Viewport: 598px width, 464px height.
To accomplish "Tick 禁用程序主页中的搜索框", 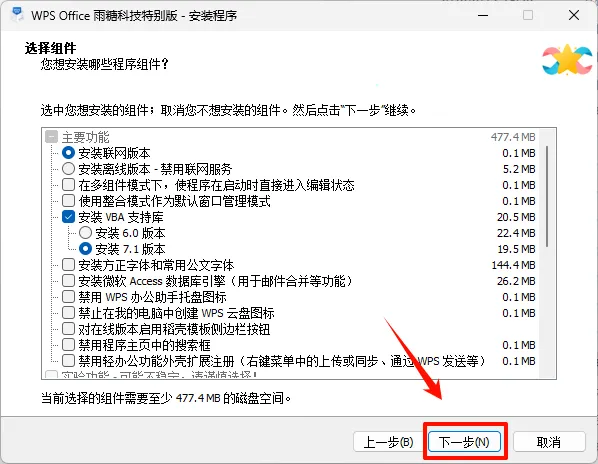I will pyautogui.click(x=68, y=345).
